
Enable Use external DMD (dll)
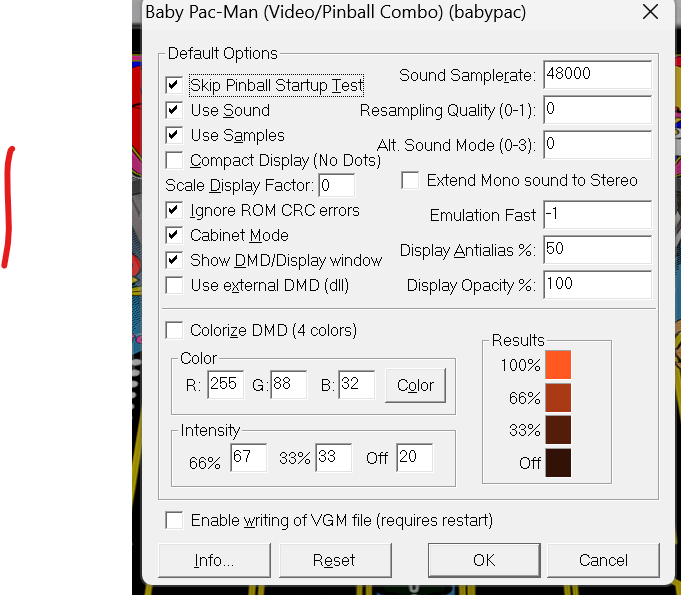(174, 285)
